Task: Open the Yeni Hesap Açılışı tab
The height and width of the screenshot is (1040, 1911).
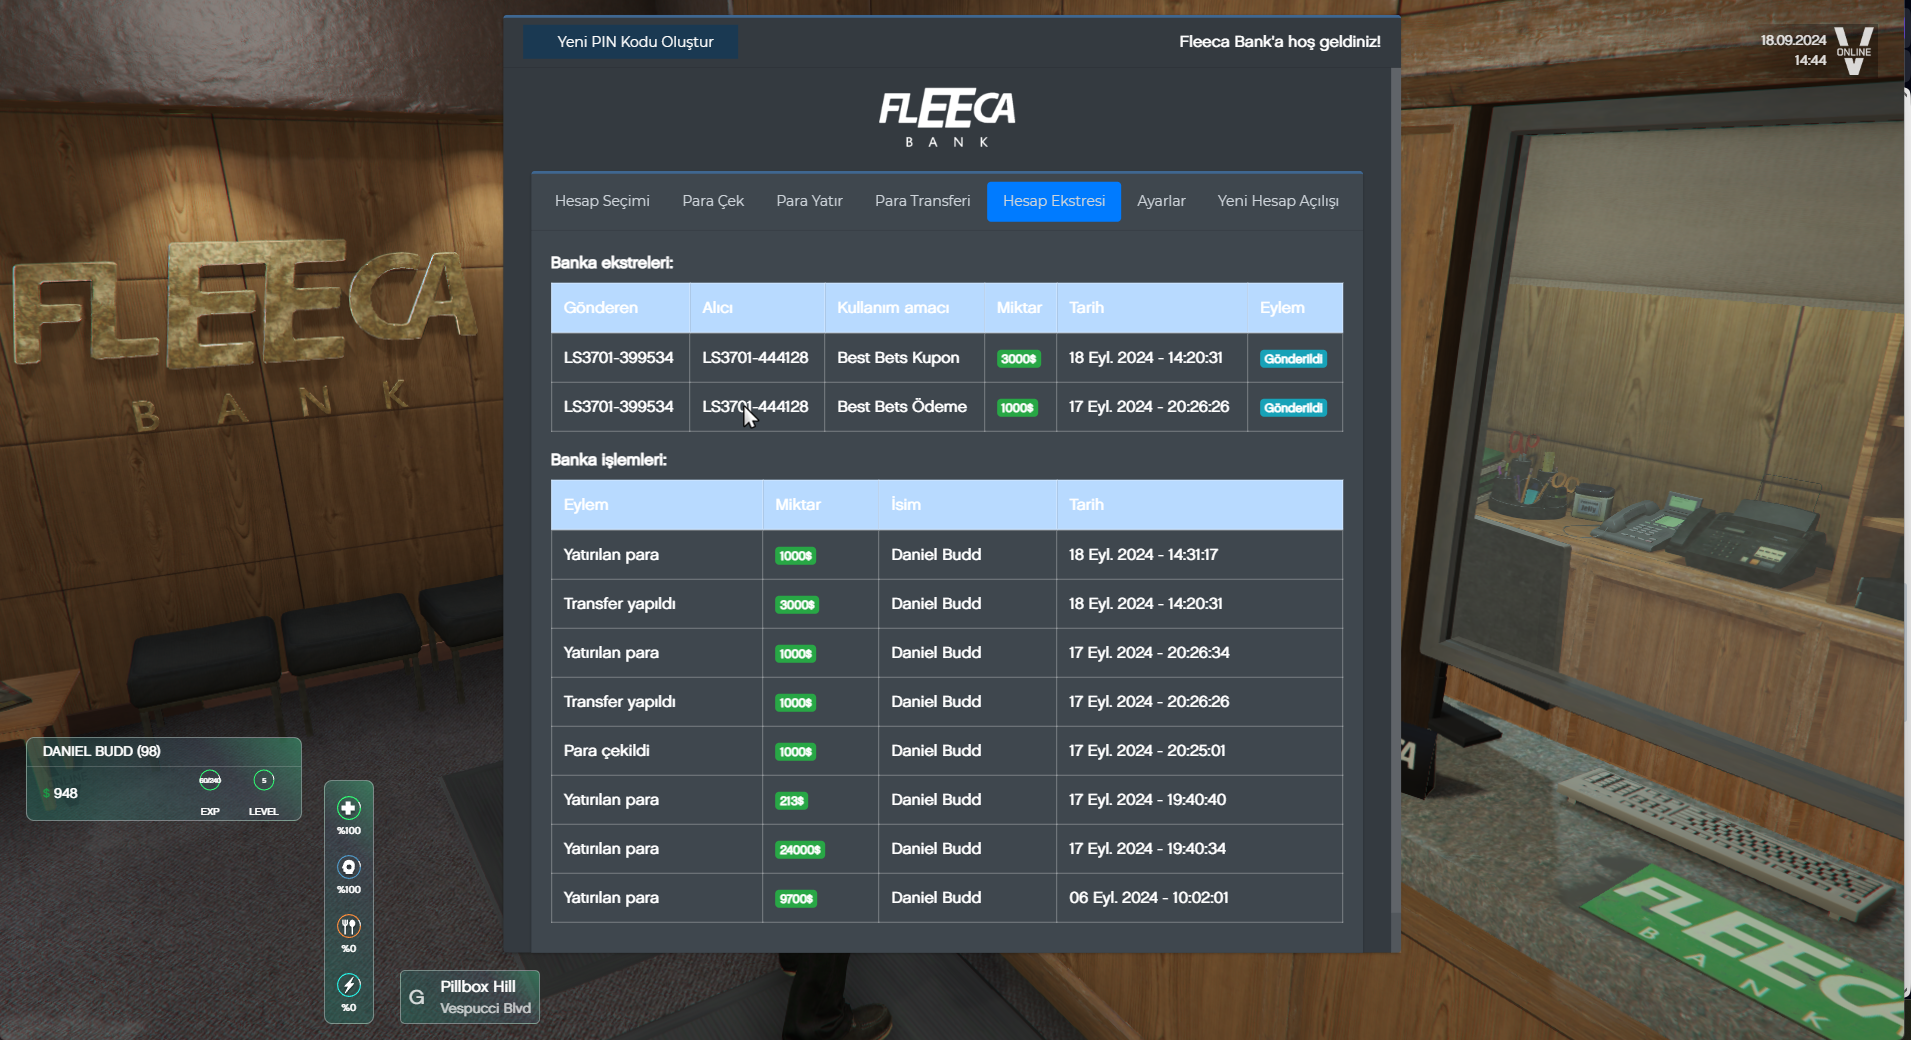Action: pyautogui.click(x=1277, y=201)
